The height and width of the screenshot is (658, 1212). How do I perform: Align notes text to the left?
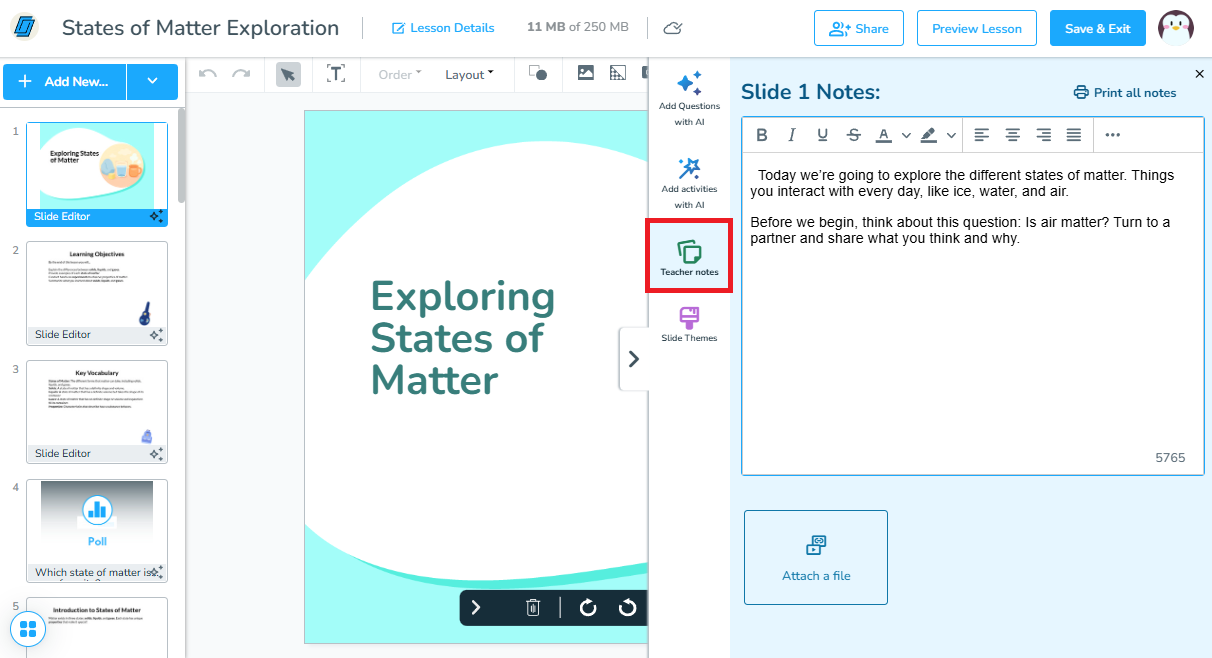point(982,135)
